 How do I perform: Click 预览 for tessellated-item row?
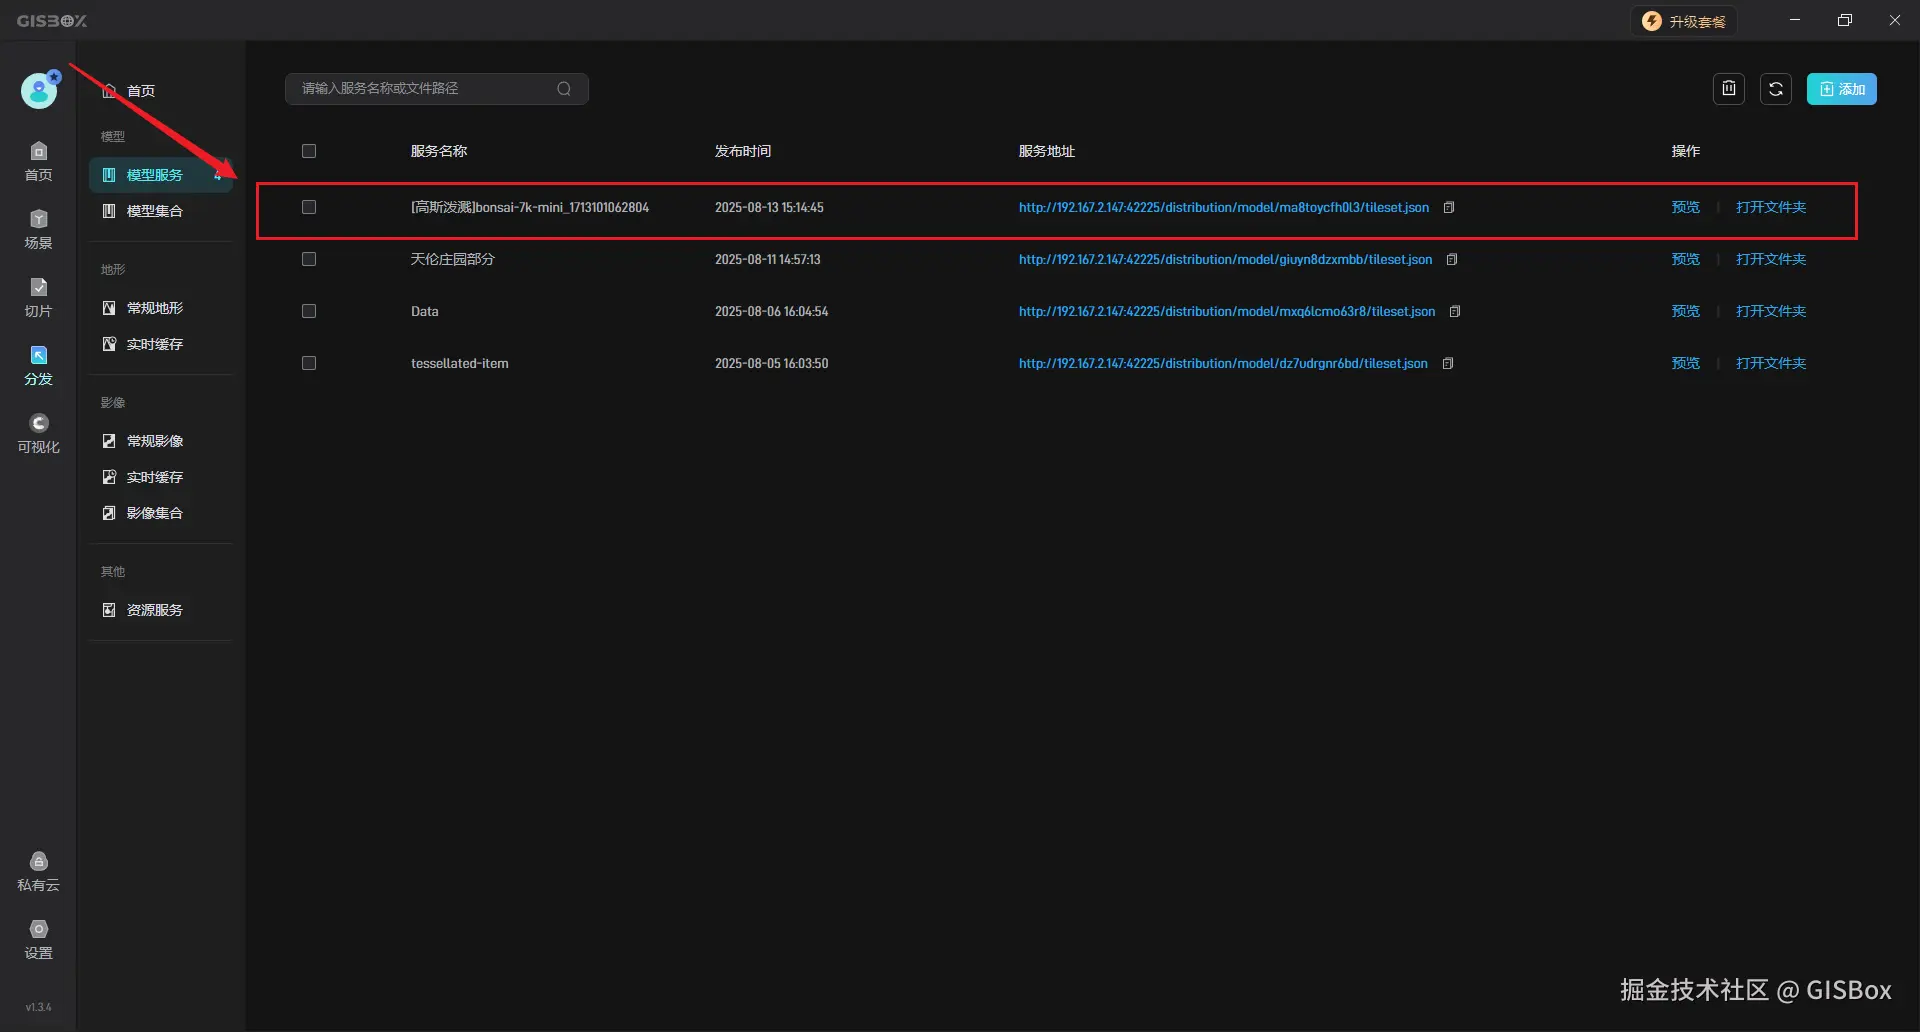coord(1685,363)
